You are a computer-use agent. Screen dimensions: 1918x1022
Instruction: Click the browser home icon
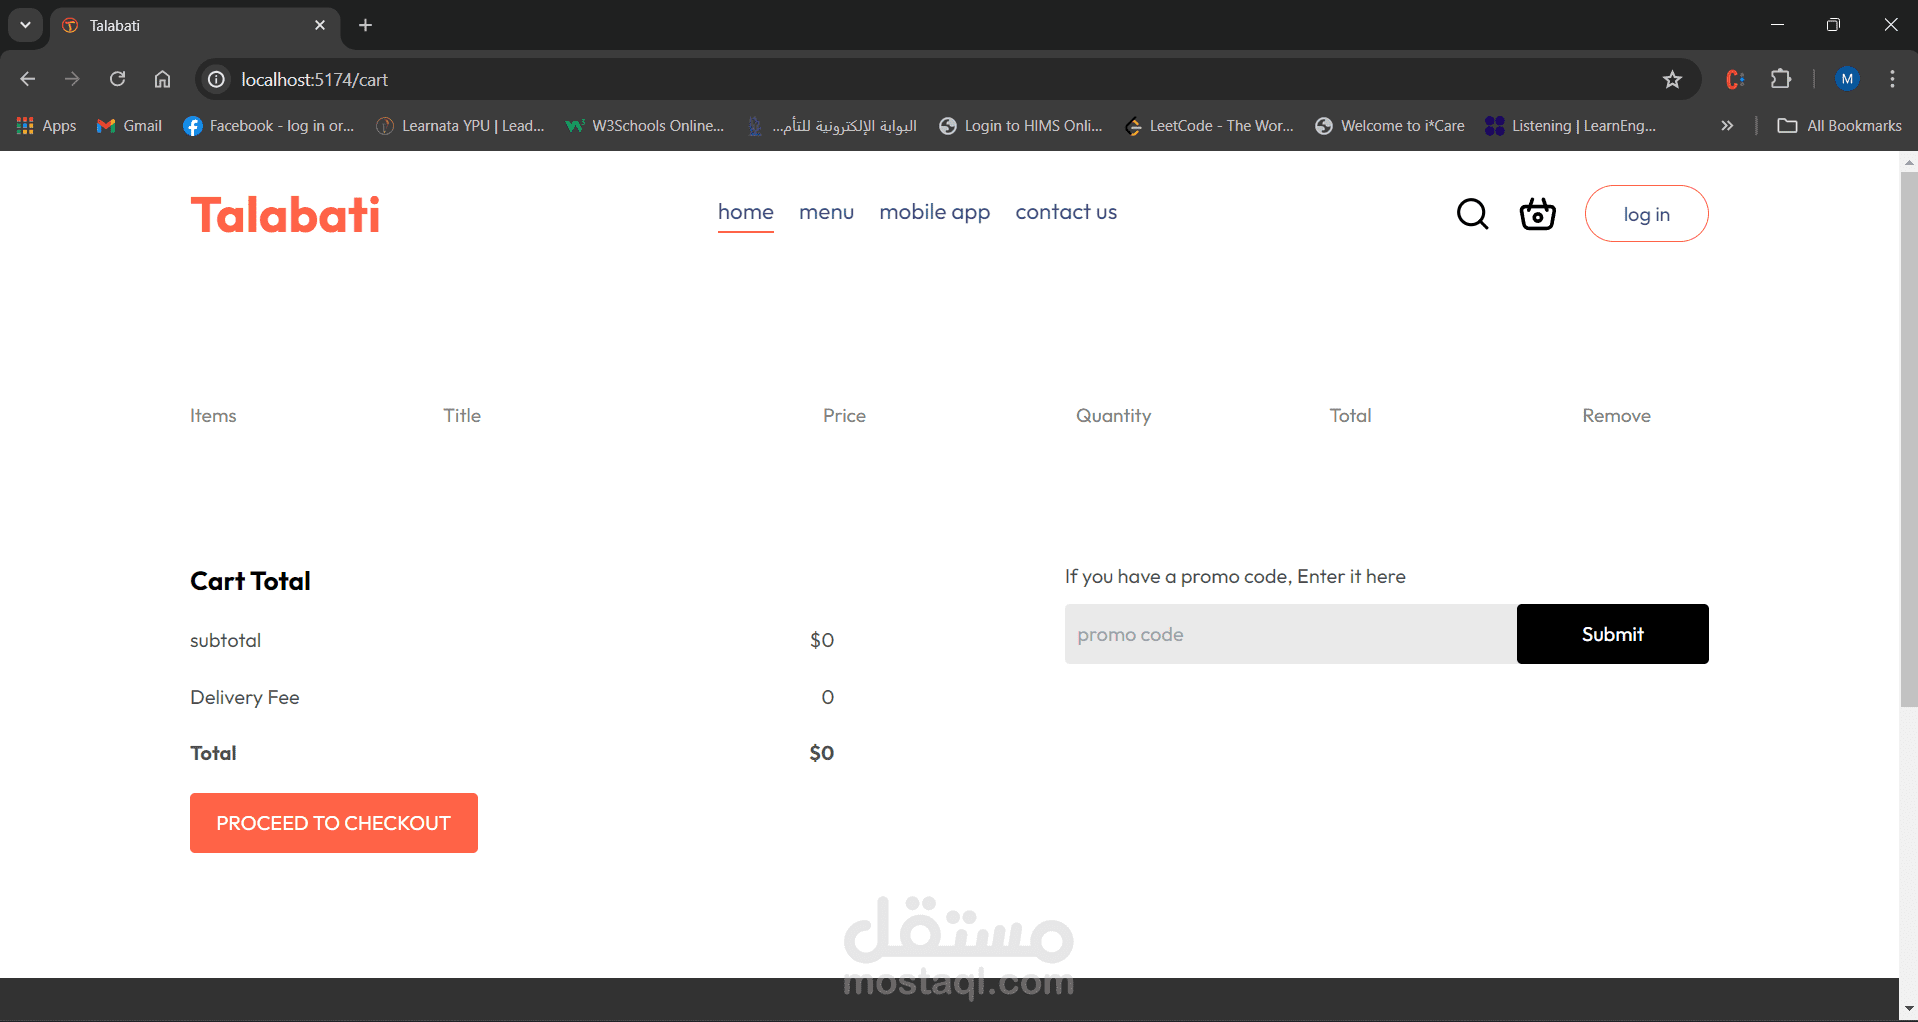[x=162, y=79]
